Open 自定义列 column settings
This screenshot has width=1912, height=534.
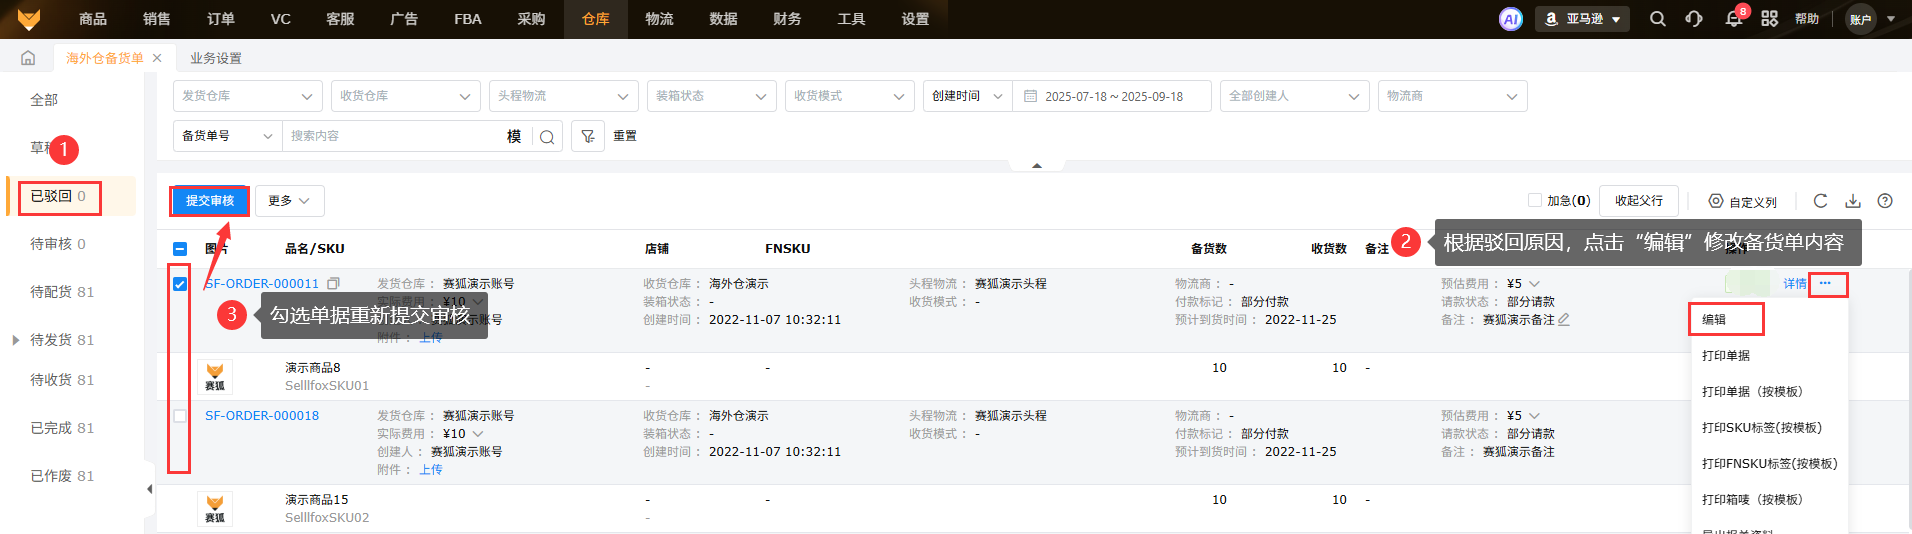coord(1743,201)
